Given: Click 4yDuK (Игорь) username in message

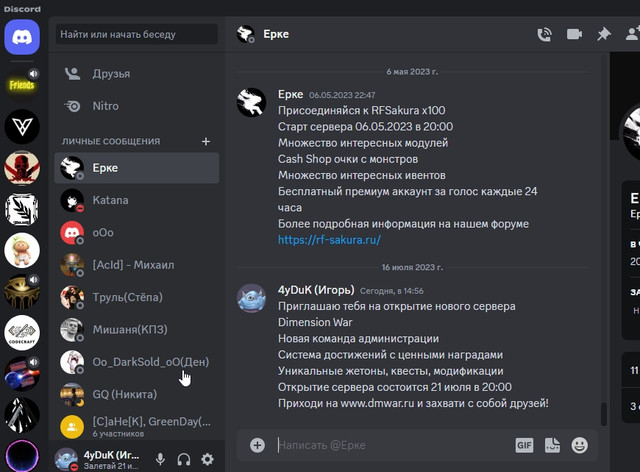Looking at the screenshot, I should (316, 290).
